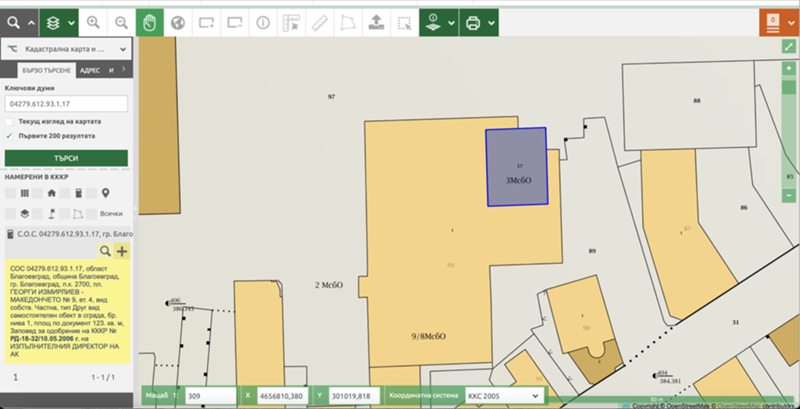Toggle fullscreen map with expand icon
Viewport: 800px width, 409px height.
click(x=789, y=46)
